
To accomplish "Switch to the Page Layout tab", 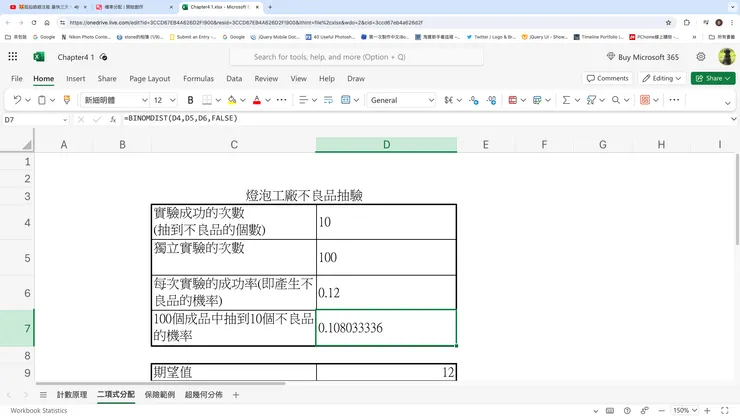I will [150, 78].
